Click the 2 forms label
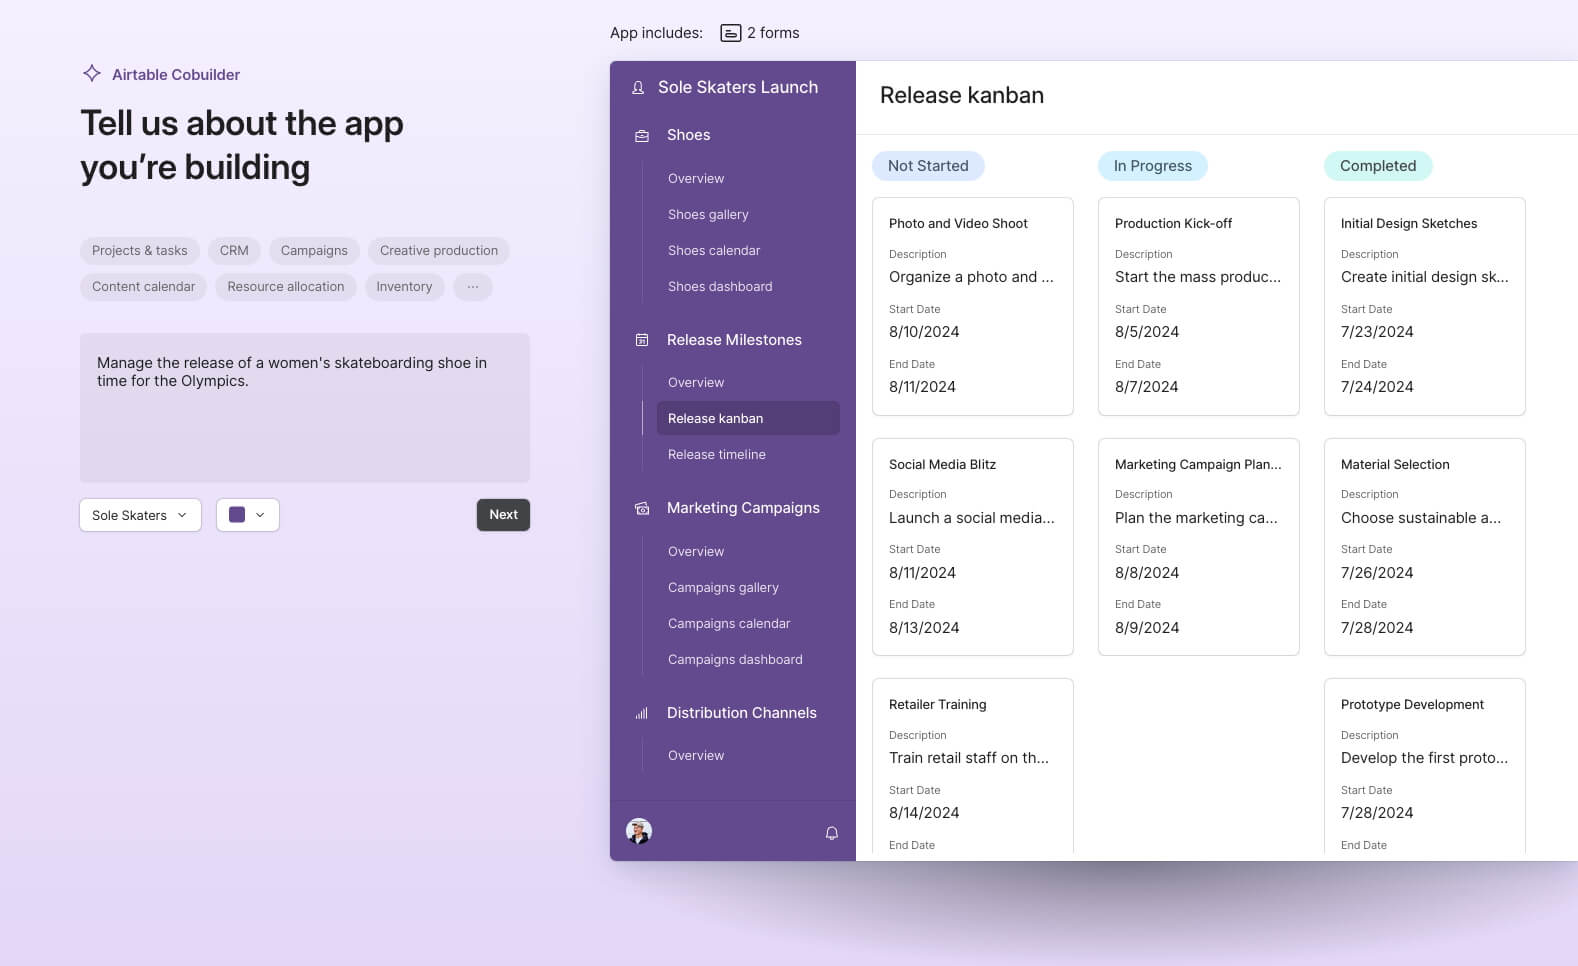Image resolution: width=1578 pixels, height=966 pixels. [x=773, y=33]
